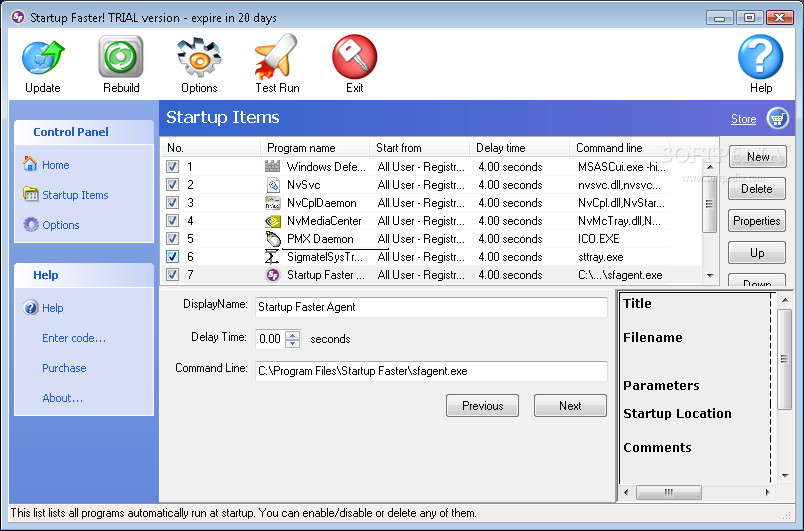The image size is (804, 531).
Task: Decrease Delay Time with down arrow
Action: point(293,343)
